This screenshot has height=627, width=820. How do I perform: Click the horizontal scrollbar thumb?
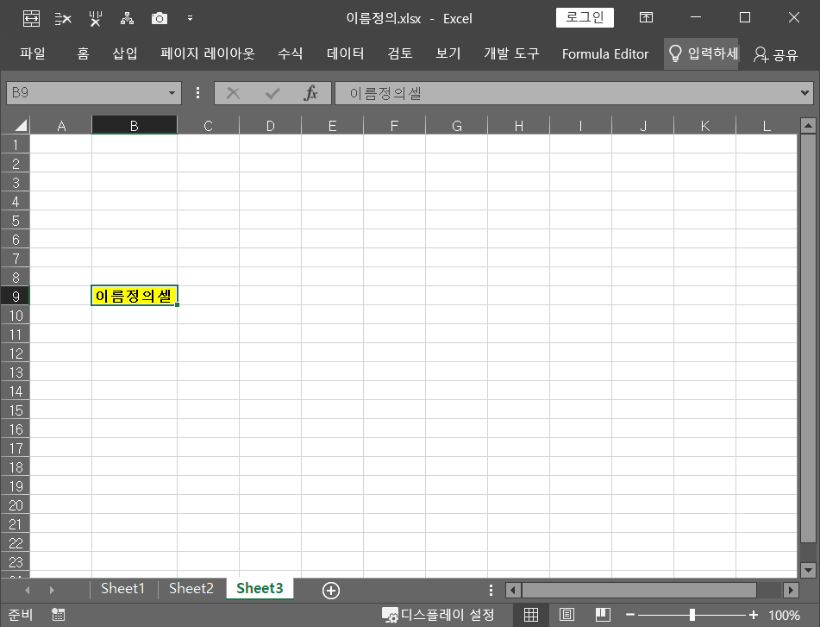(x=639, y=590)
